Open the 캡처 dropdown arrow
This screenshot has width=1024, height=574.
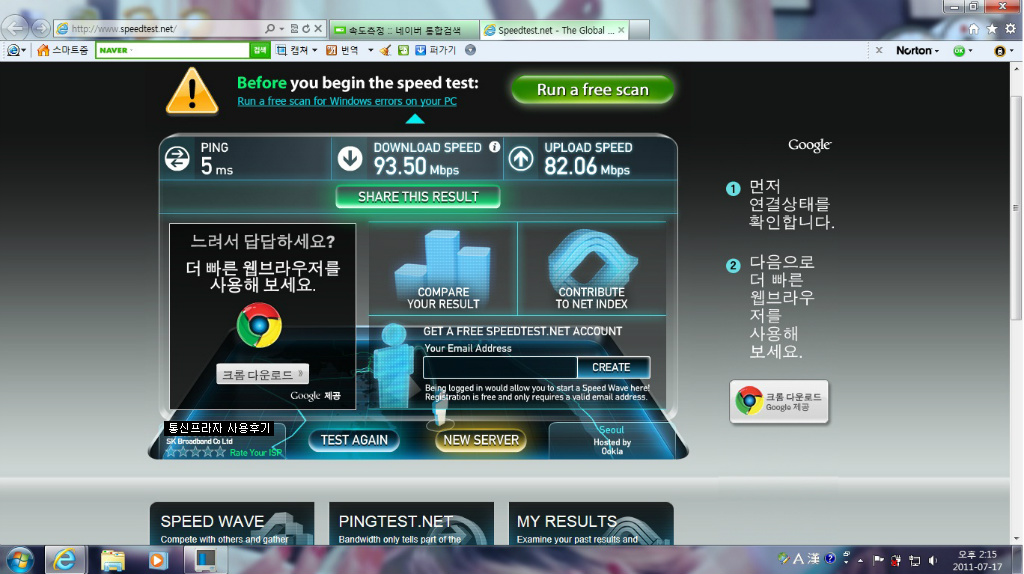coord(315,50)
